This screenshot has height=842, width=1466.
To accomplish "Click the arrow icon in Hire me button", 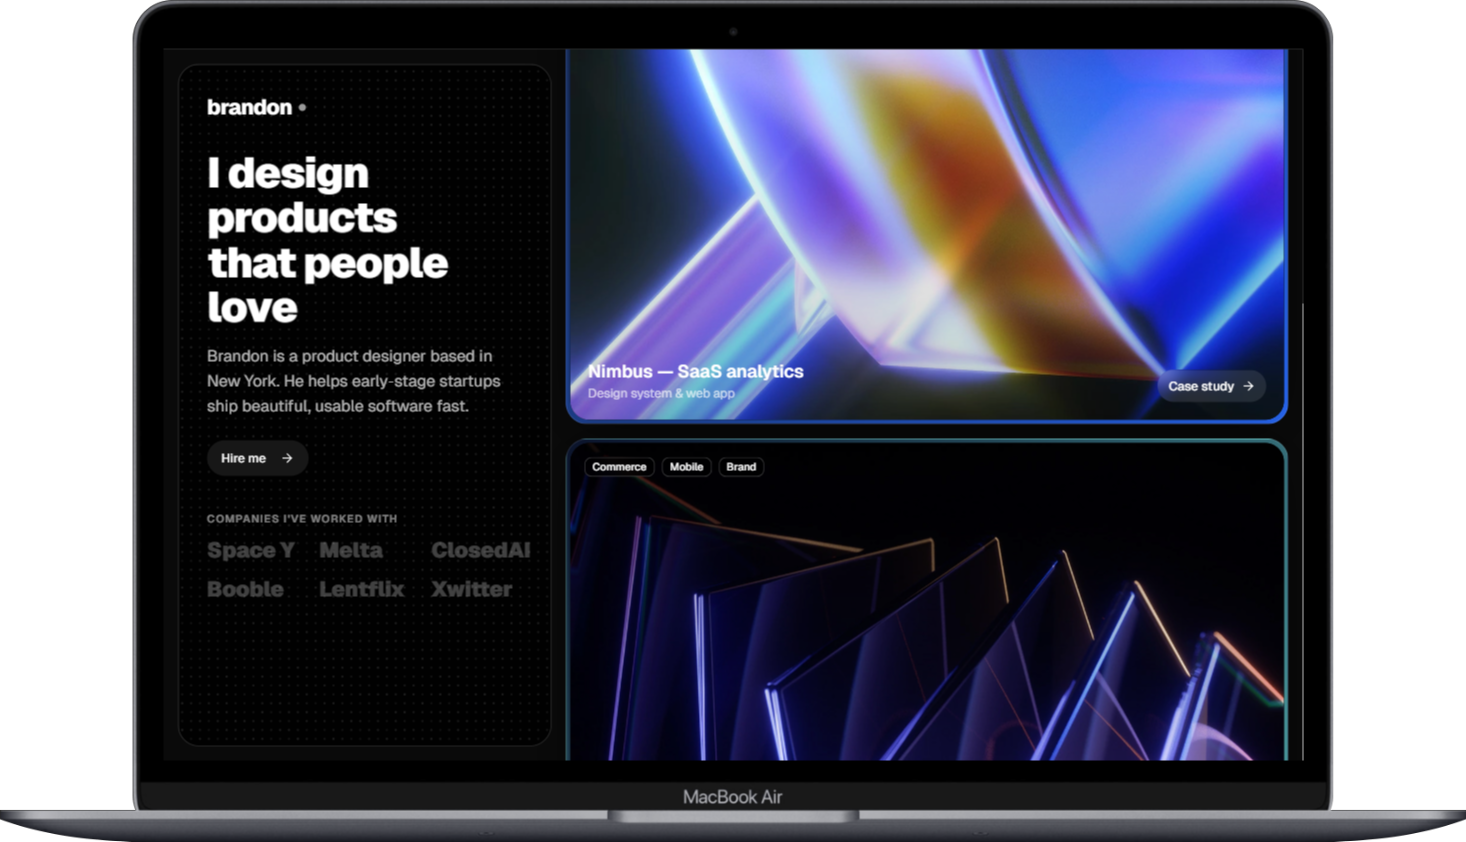I will (x=287, y=458).
